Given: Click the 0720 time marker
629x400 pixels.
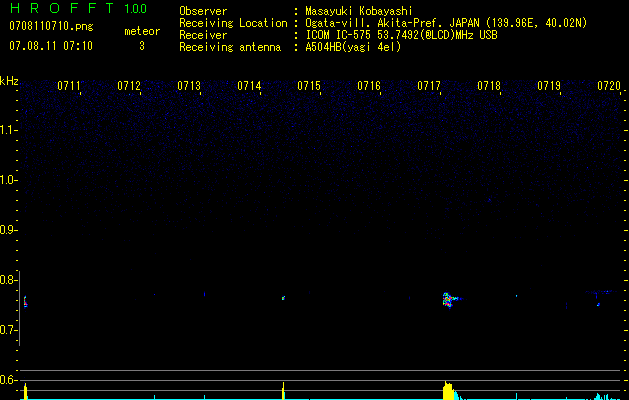Looking at the screenshot, I should pyautogui.click(x=609, y=85).
